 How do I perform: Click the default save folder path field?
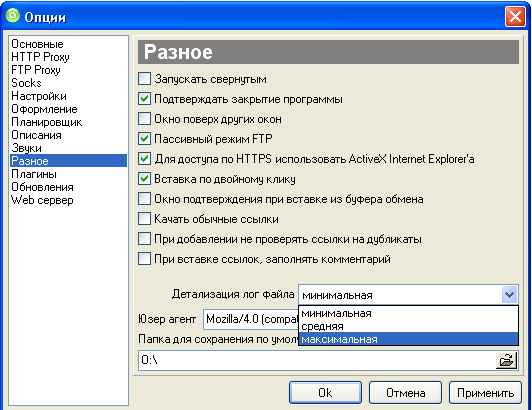point(317,360)
